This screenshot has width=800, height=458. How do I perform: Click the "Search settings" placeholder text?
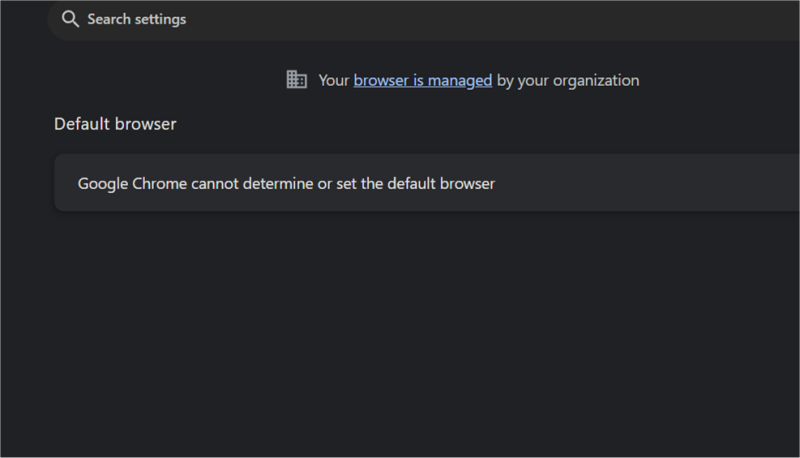[x=136, y=19]
